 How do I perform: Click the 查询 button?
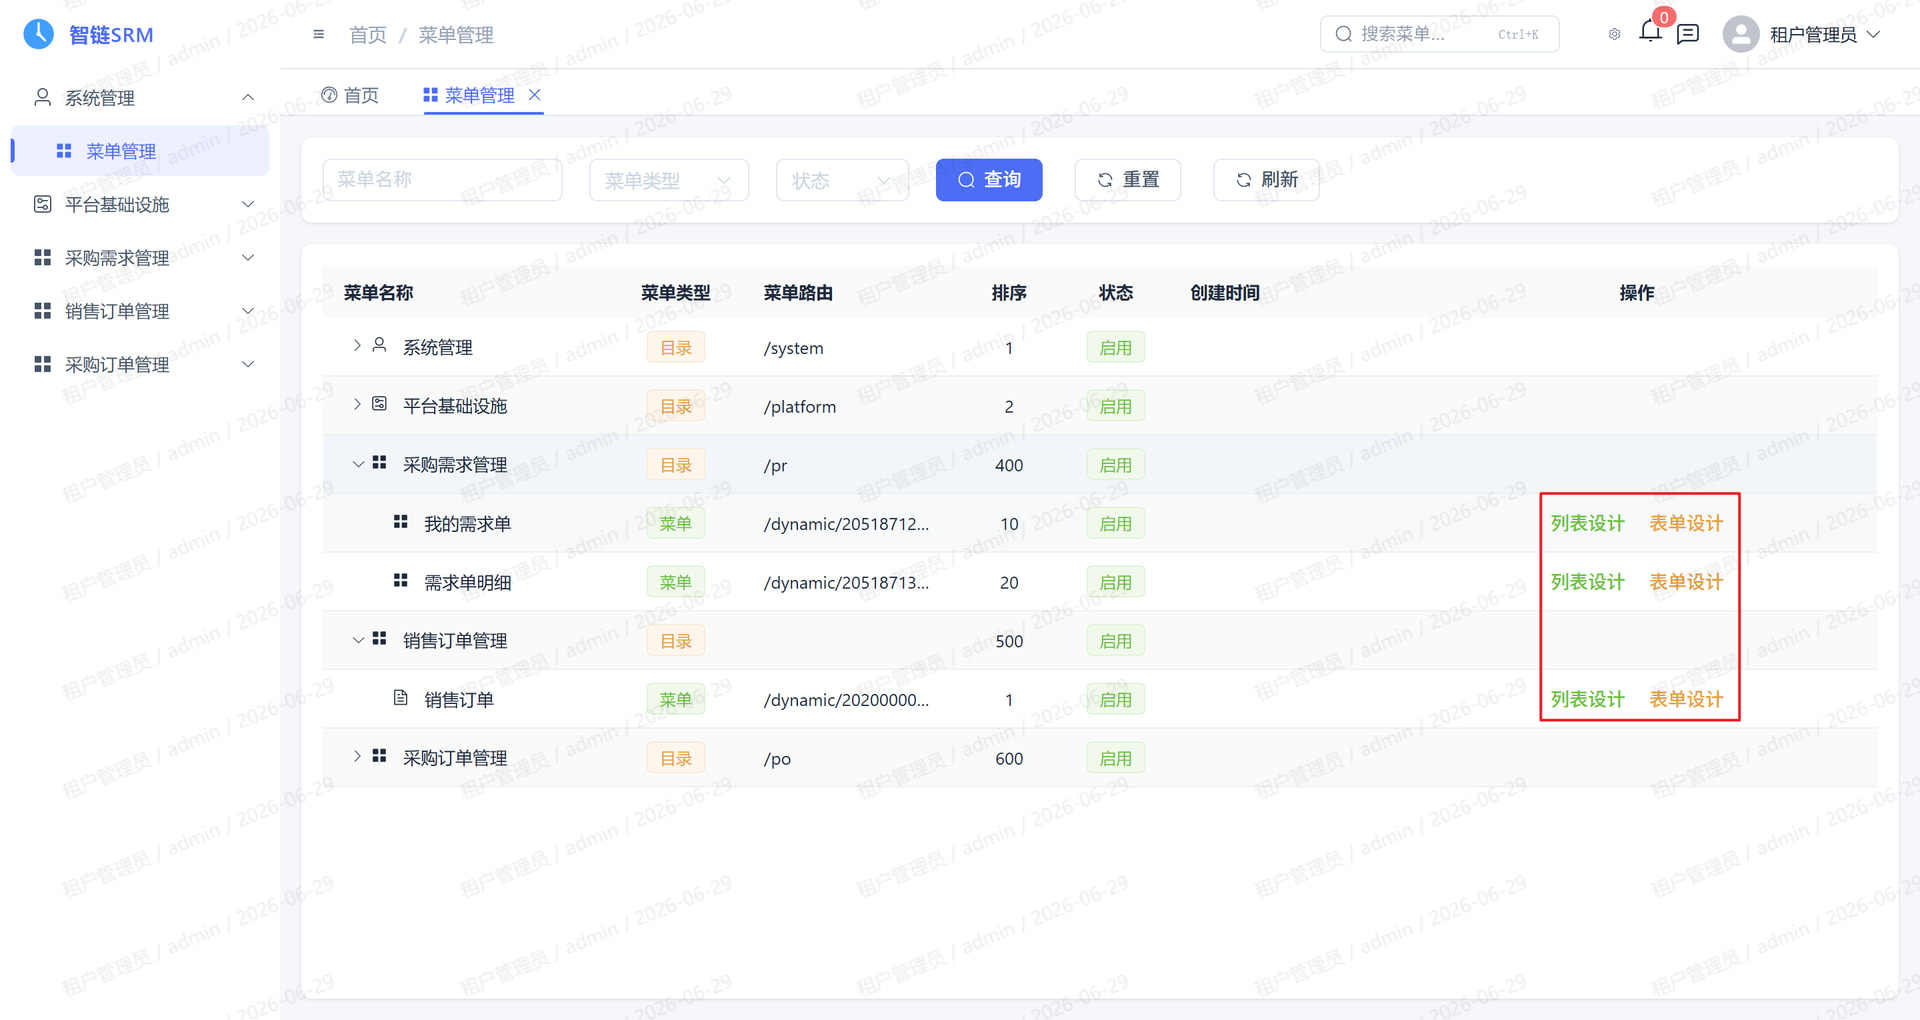tap(989, 180)
